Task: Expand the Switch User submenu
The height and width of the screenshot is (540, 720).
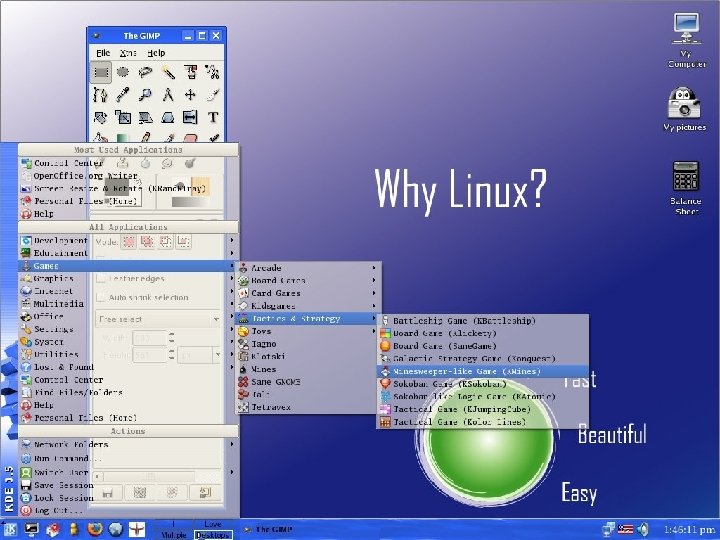Action: [128, 472]
